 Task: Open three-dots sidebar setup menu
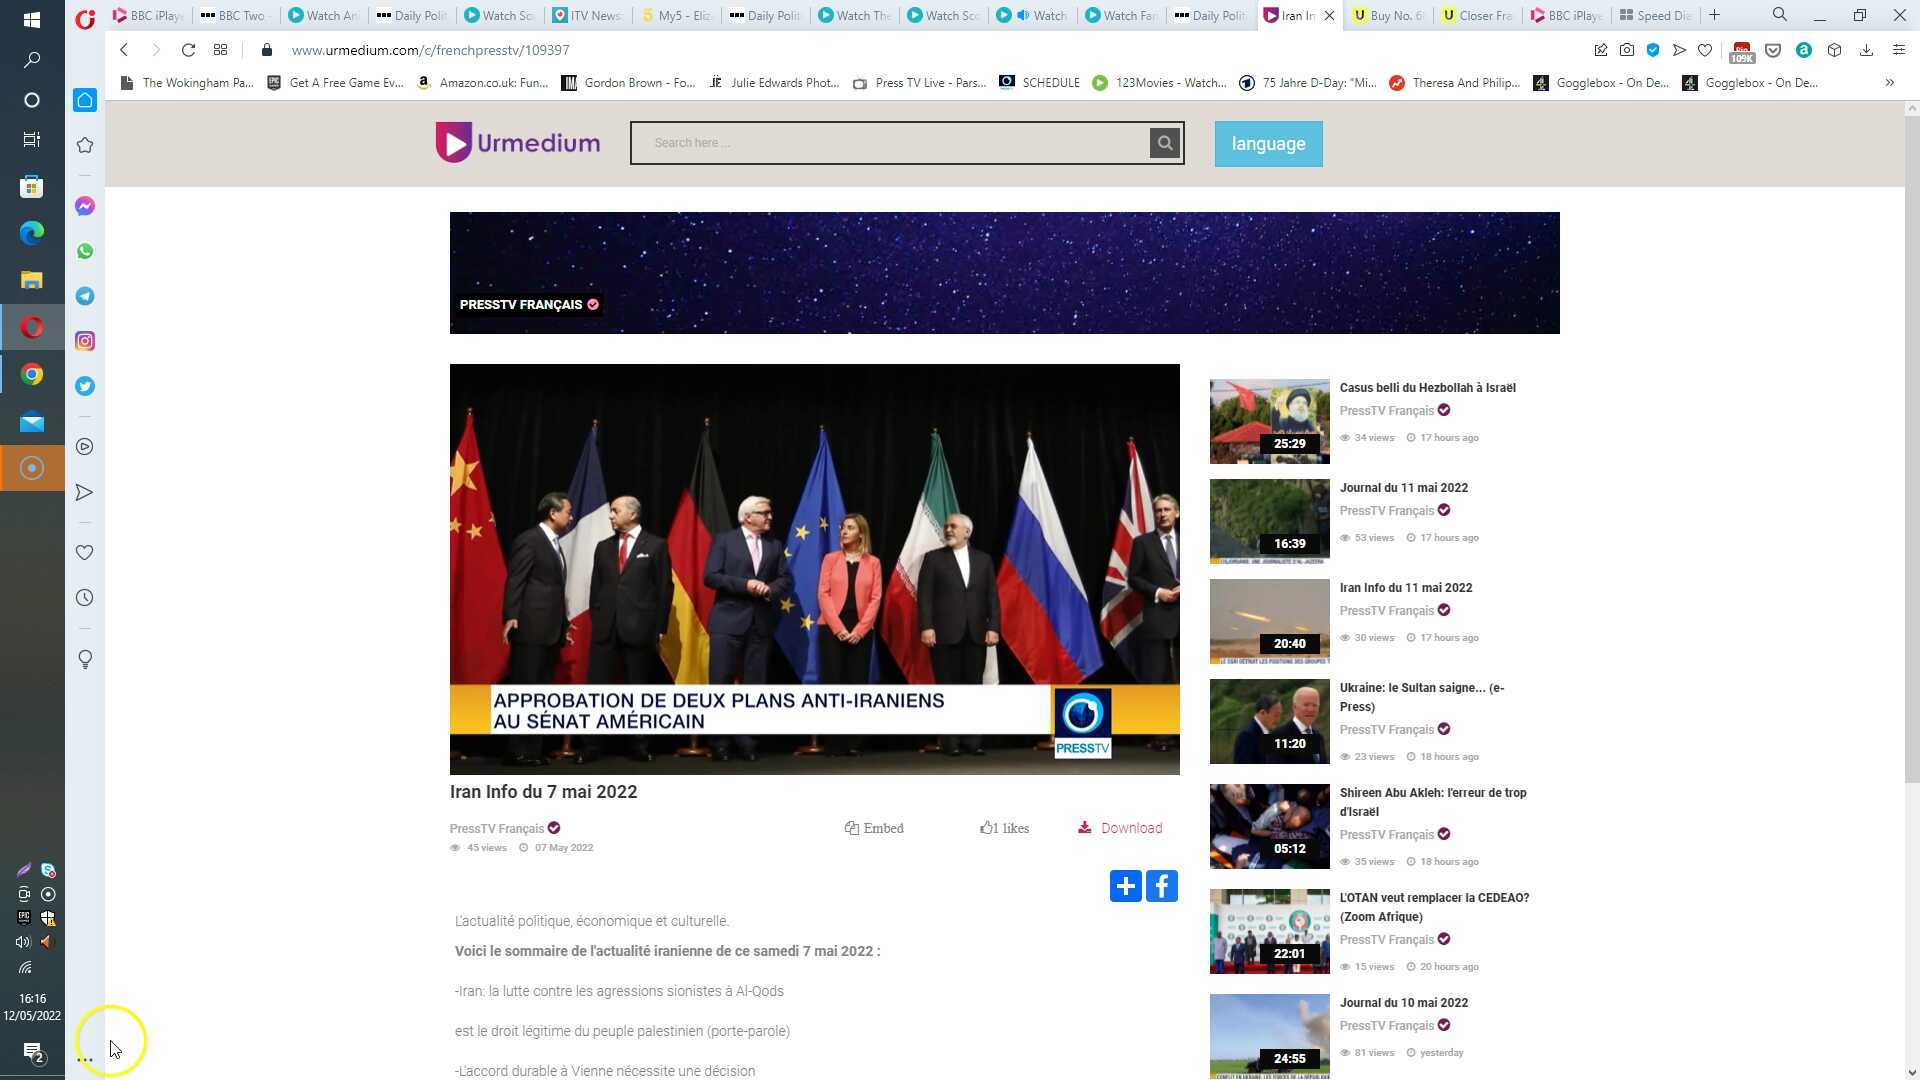pyautogui.click(x=85, y=1058)
